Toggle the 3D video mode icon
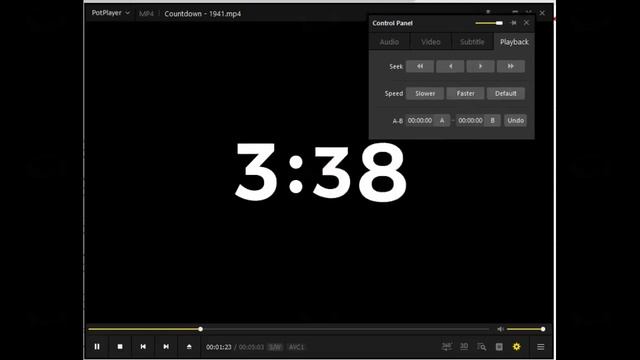Image resolution: width=640 pixels, height=360 pixels. click(464, 347)
